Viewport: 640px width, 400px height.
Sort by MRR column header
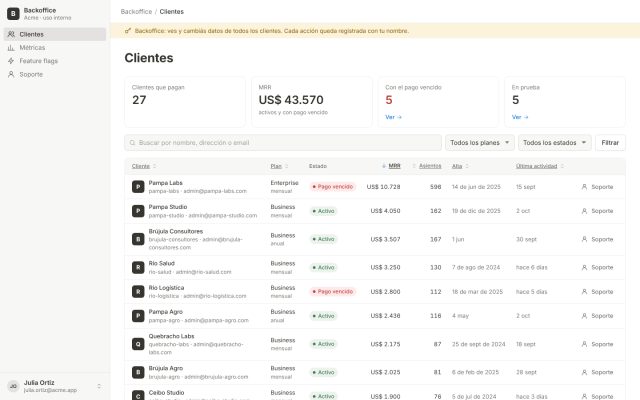391,166
